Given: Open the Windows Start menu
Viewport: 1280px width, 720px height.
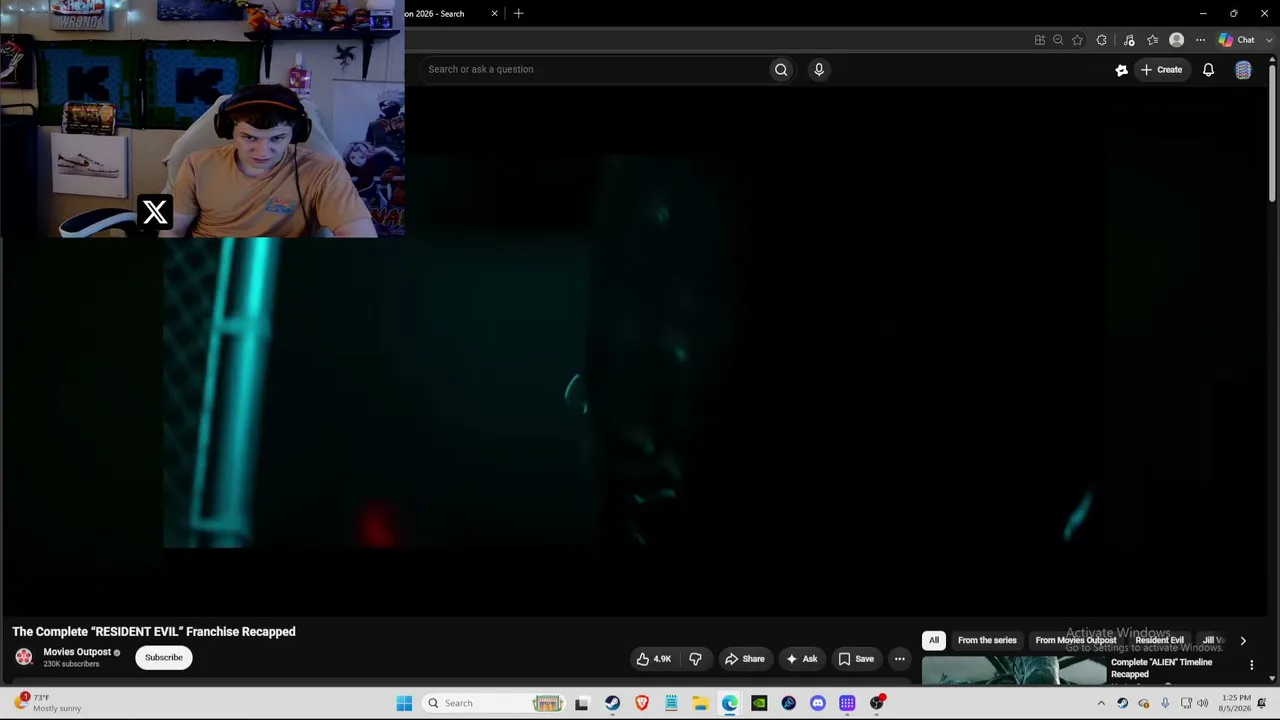Looking at the screenshot, I should pos(404,703).
